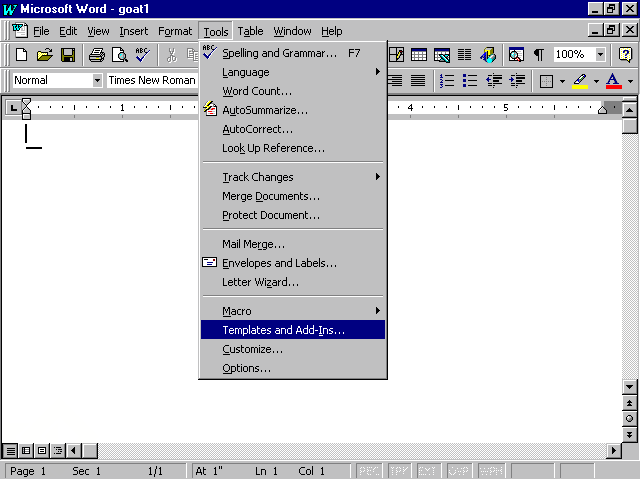The image size is (640, 480).
Task: Click the Drawing toolbar icon
Action: pos(488,54)
